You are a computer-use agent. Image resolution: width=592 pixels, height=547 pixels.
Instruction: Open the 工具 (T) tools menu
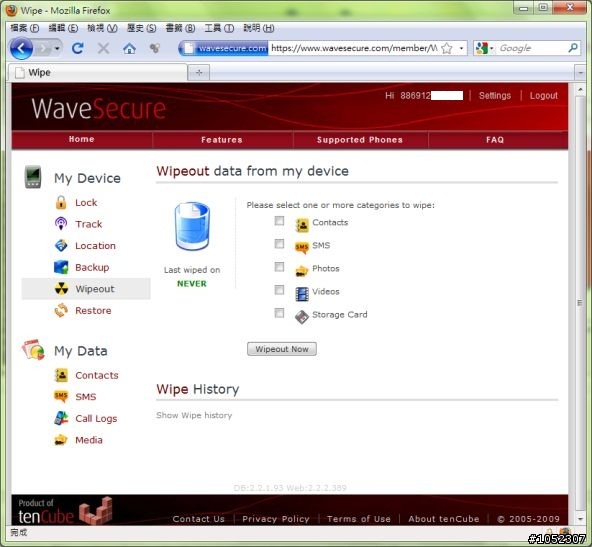tap(219, 28)
